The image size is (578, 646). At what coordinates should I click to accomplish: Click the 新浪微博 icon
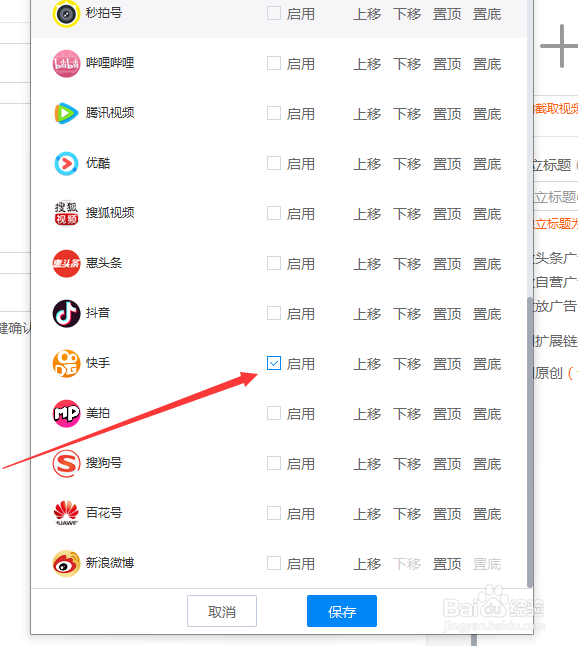click(66, 563)
